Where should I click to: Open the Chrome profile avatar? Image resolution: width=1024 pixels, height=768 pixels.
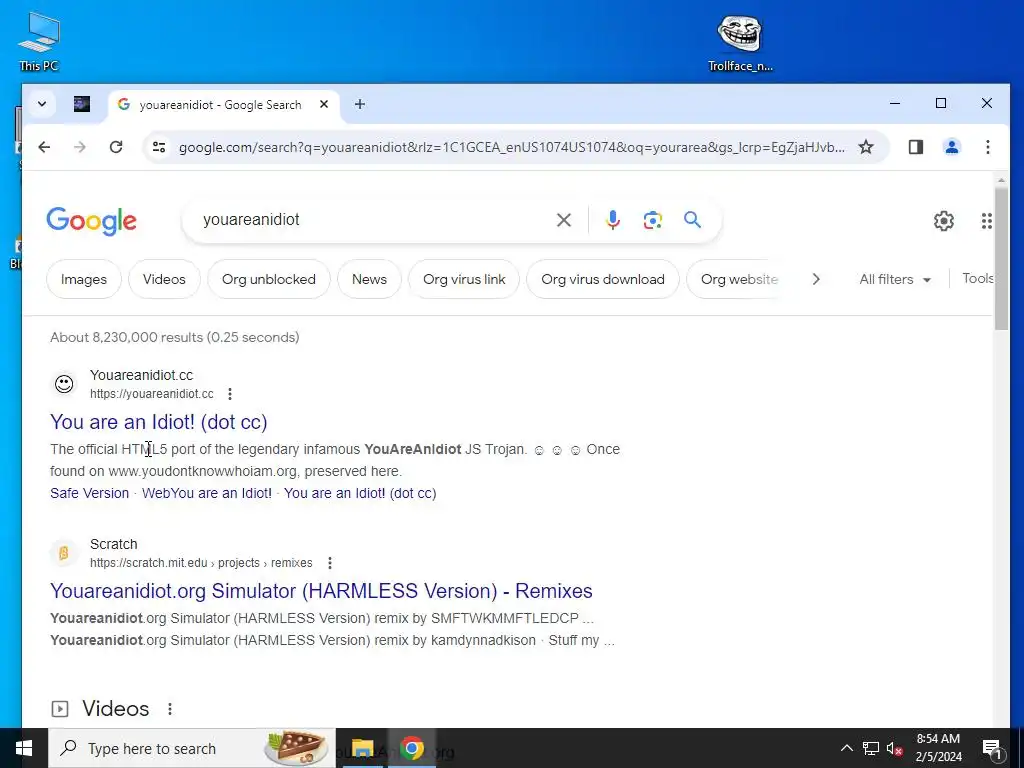(952, 147)
